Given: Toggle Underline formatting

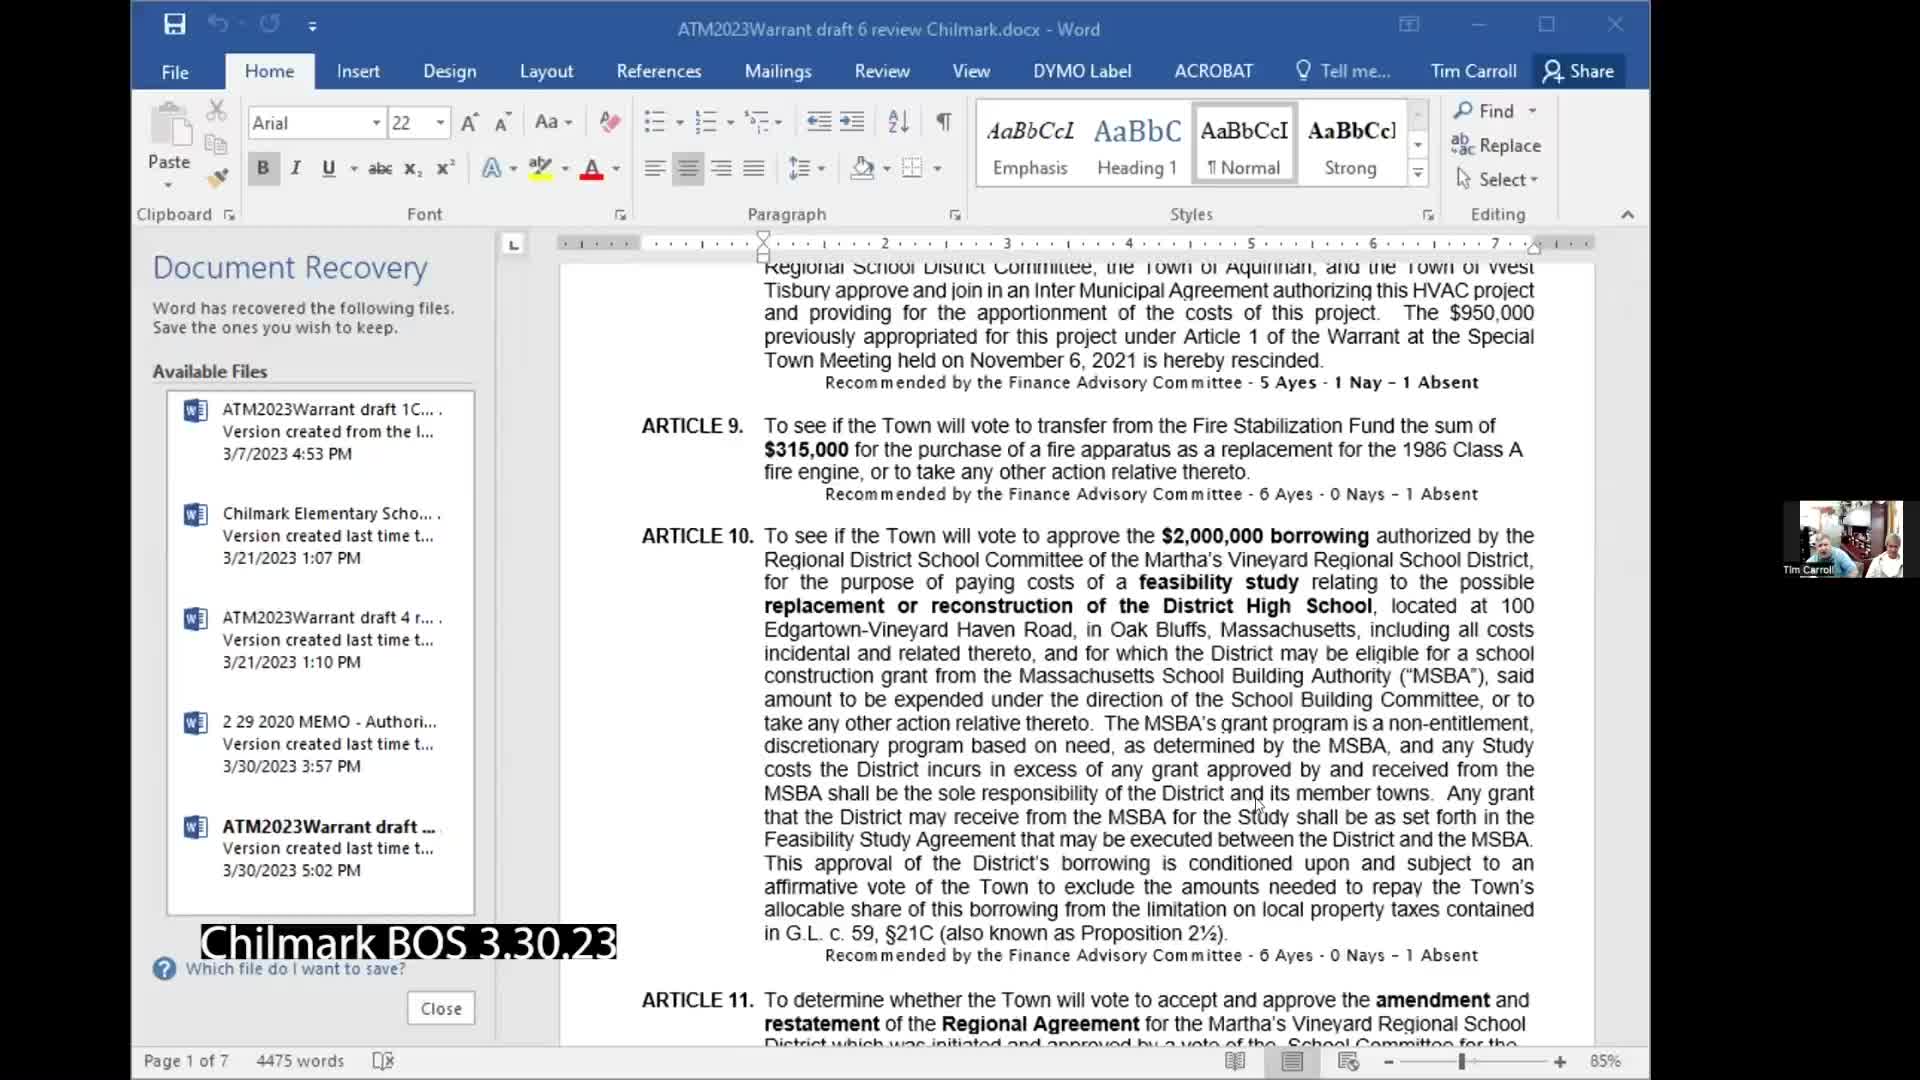Looking at the screenshot, I should point(328,169).
